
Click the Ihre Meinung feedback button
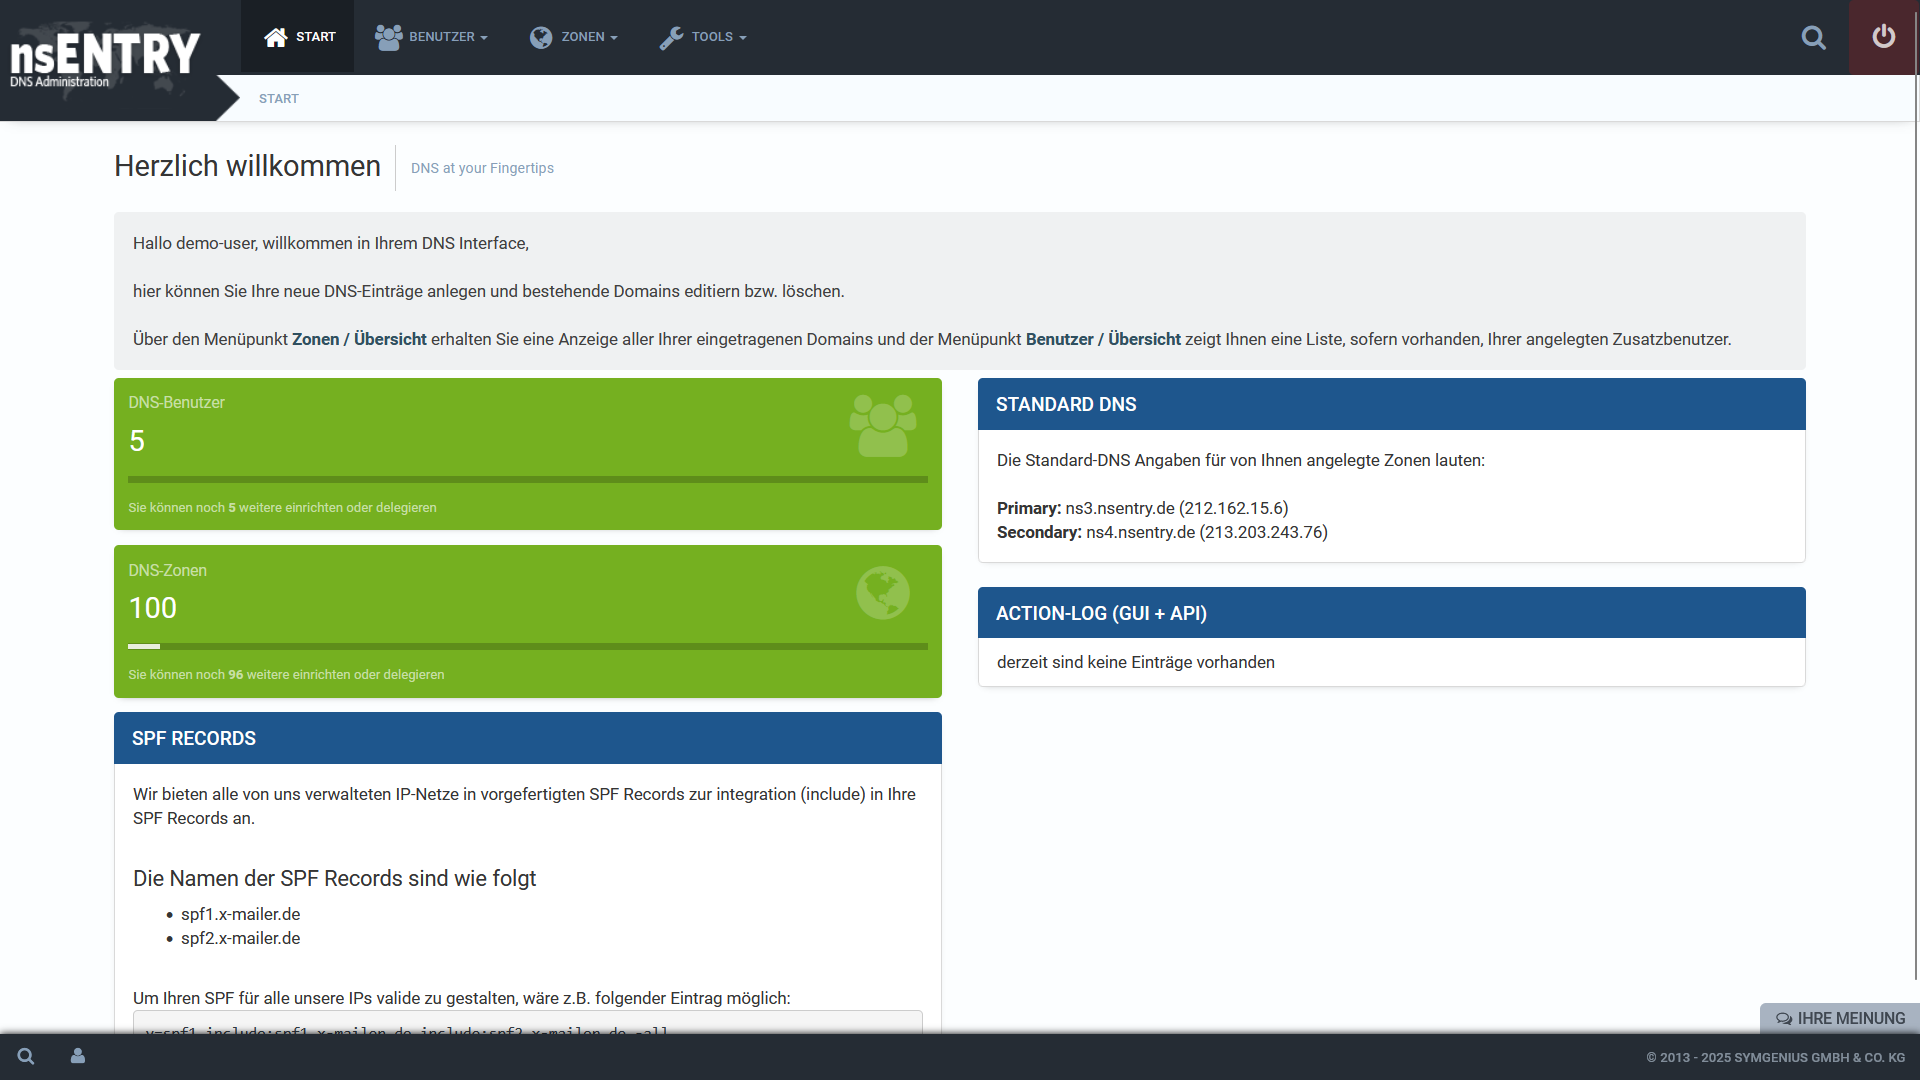pos(1840,1018)
